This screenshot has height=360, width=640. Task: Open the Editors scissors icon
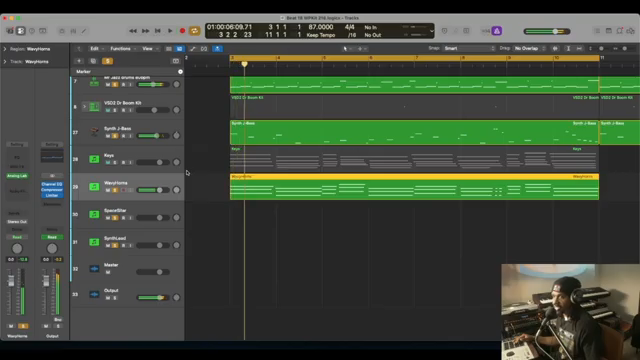84,31
